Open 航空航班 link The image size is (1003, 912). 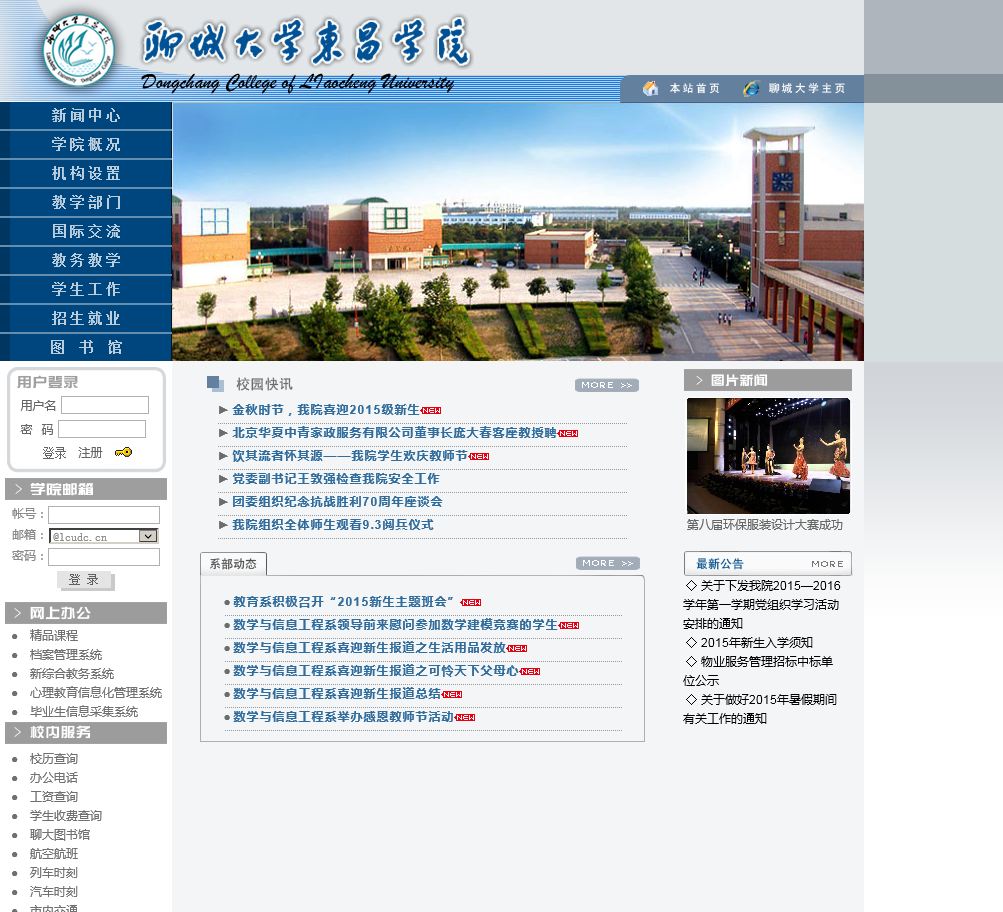coord(54,854)
